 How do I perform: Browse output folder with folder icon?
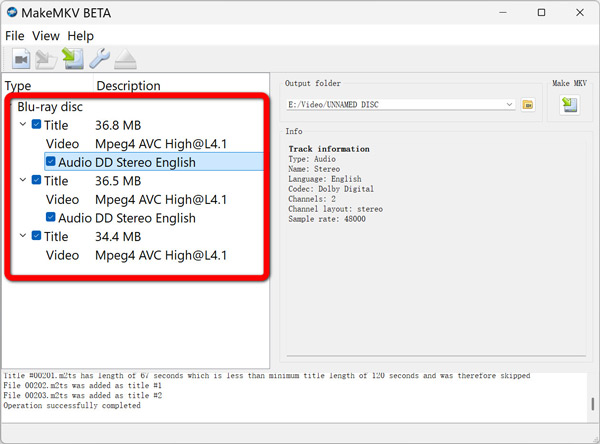528,104
